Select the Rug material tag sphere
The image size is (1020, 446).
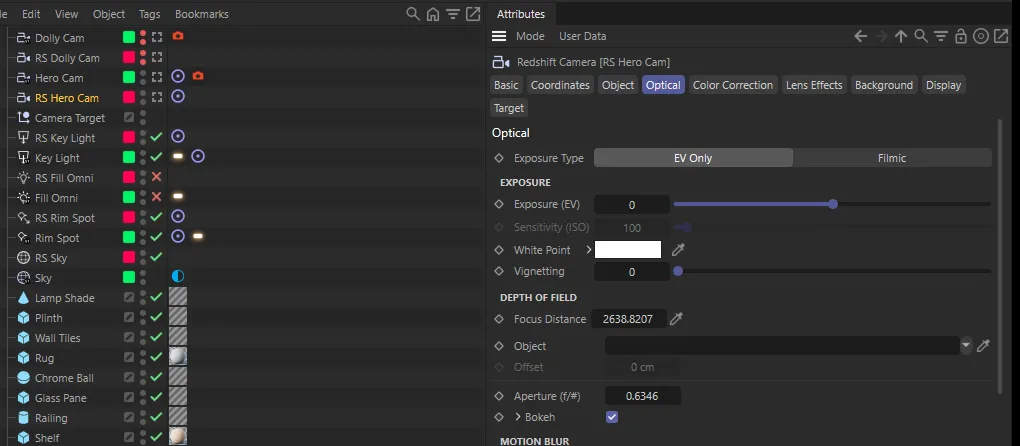tap(178, 357)
